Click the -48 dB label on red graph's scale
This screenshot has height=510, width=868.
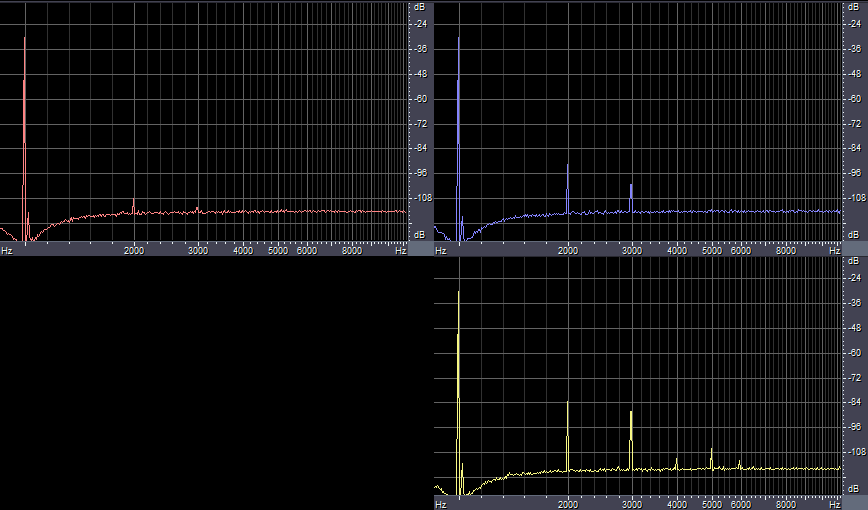[x=420, y=74]
